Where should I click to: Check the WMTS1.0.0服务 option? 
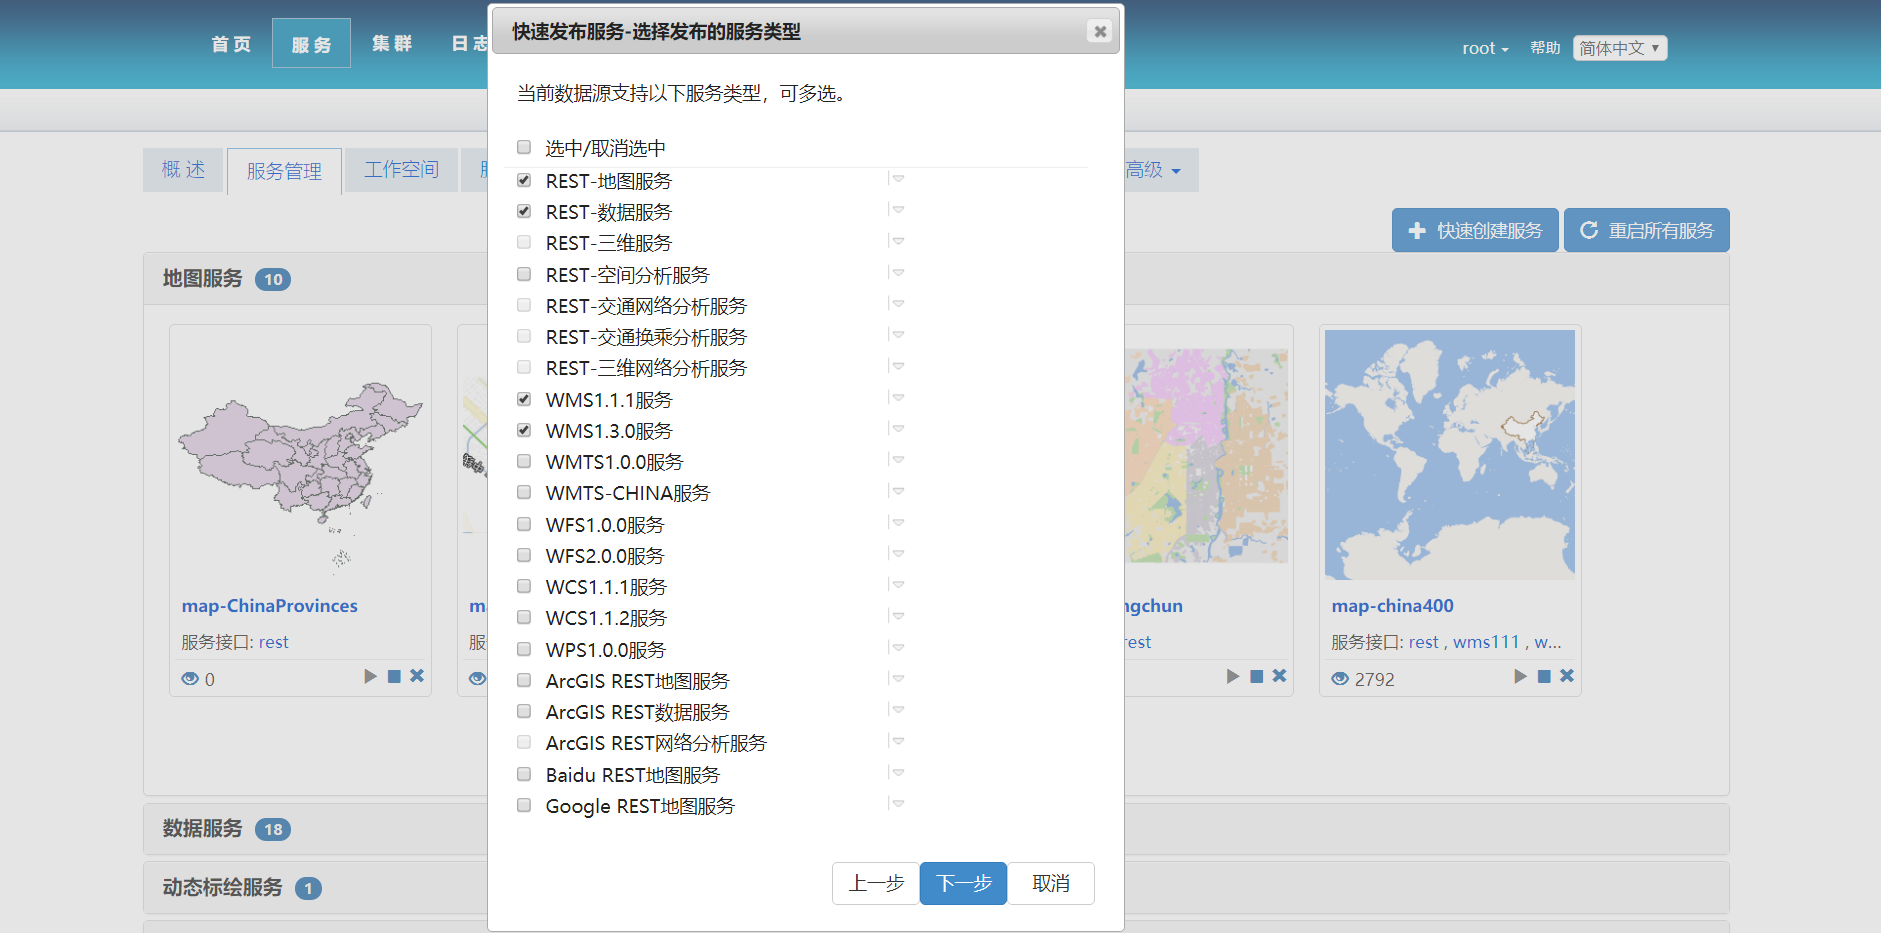click(x=524, y=460)
